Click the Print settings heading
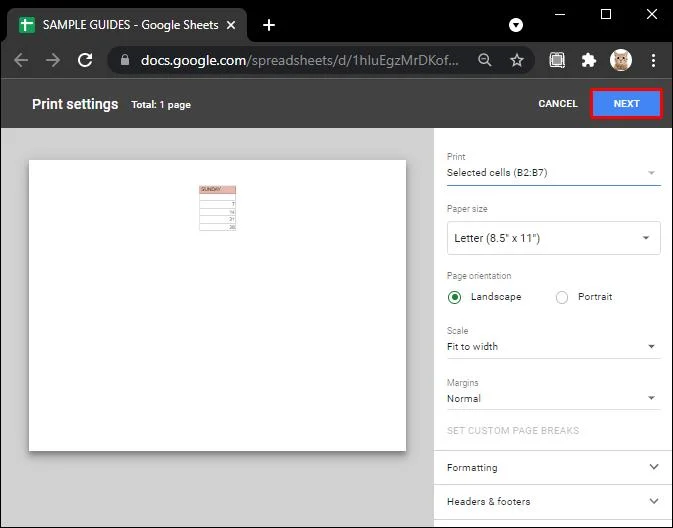This screenshot has height=528, width=673. point(75,104)
